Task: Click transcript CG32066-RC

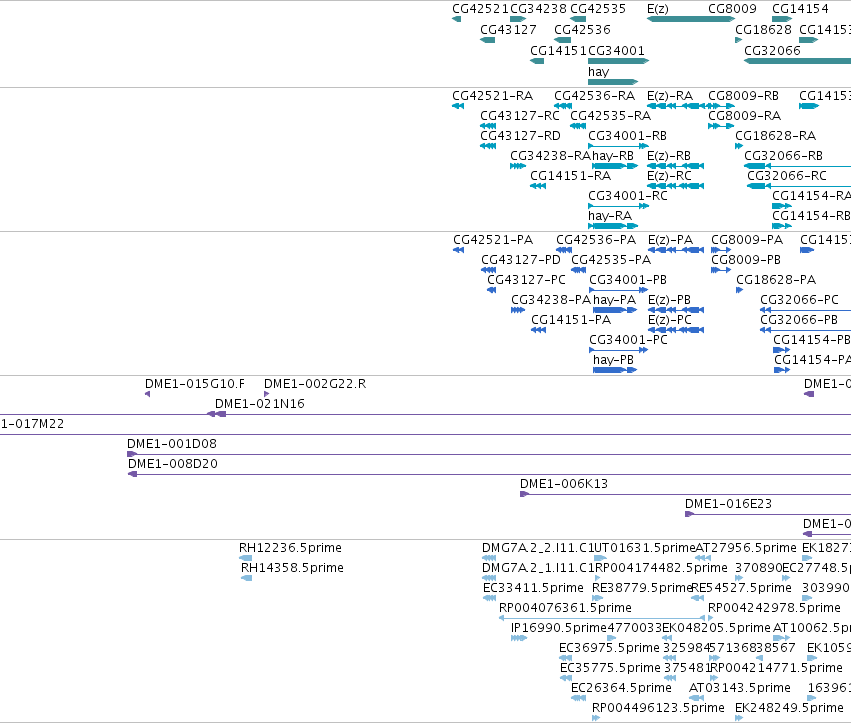Action: tap(787, 176)
